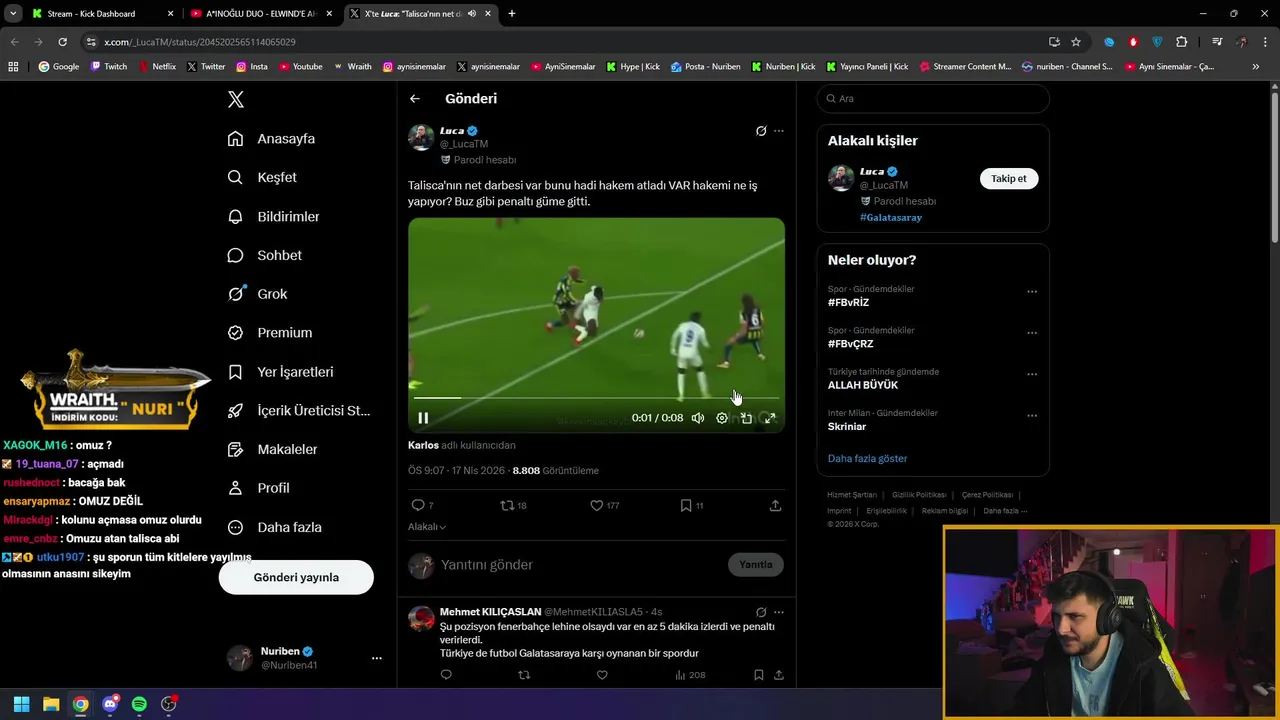
Task: Share Luca's post
Action: coord(775,506)
